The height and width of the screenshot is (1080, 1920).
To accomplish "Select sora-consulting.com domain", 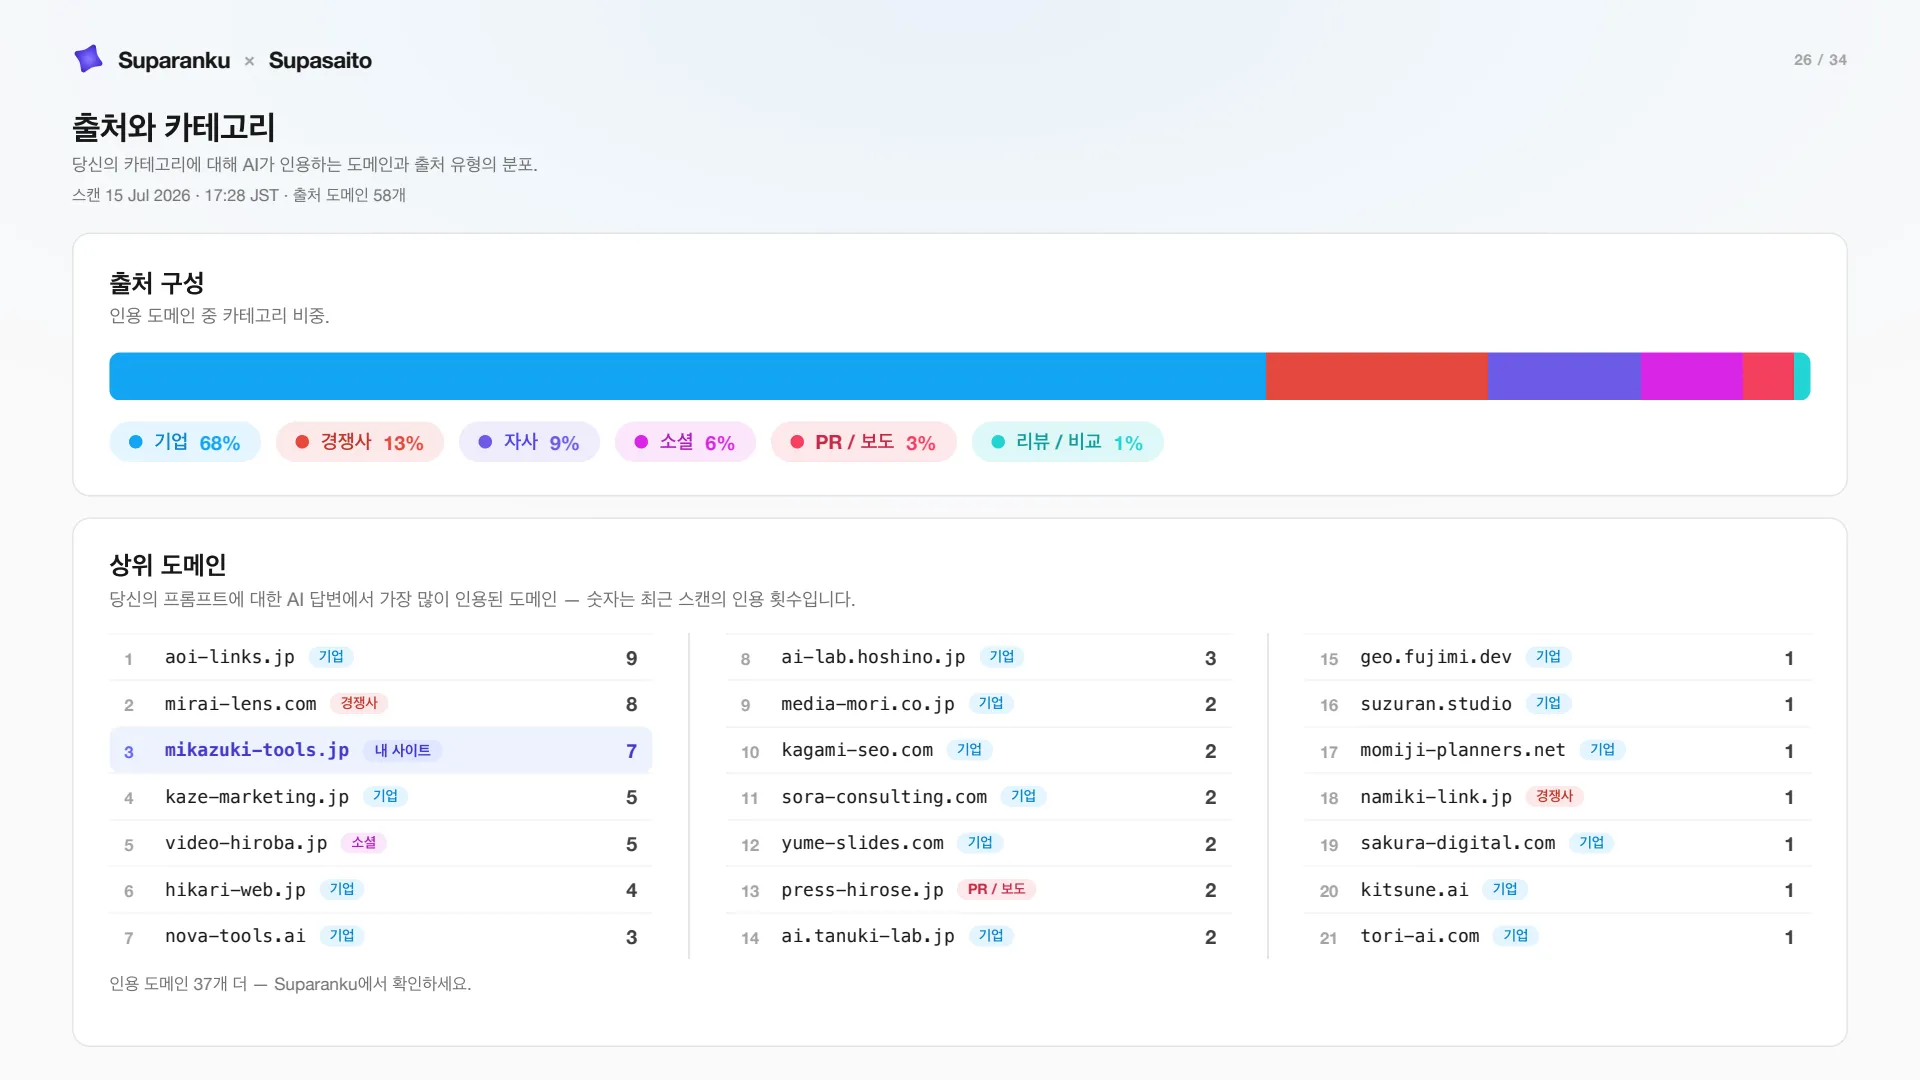I will [884, 797].
